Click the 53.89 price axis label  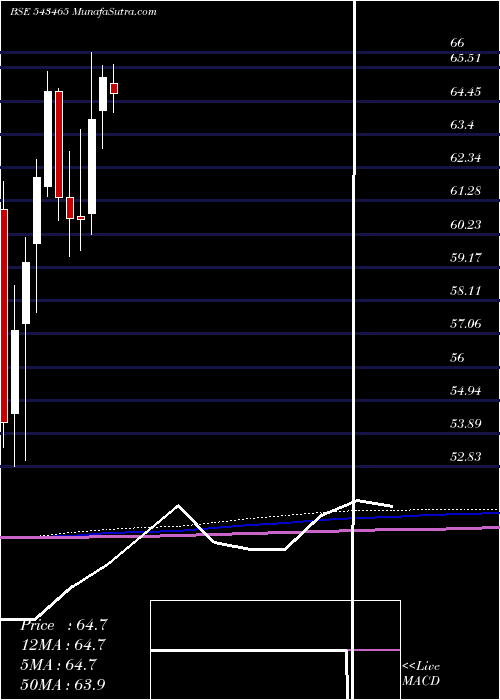[465, 423]
